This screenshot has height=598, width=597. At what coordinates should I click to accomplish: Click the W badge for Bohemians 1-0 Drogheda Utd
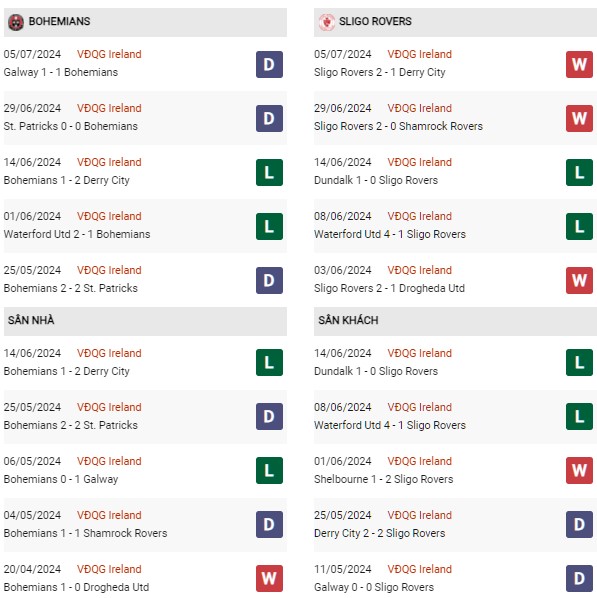click(269, 579)
